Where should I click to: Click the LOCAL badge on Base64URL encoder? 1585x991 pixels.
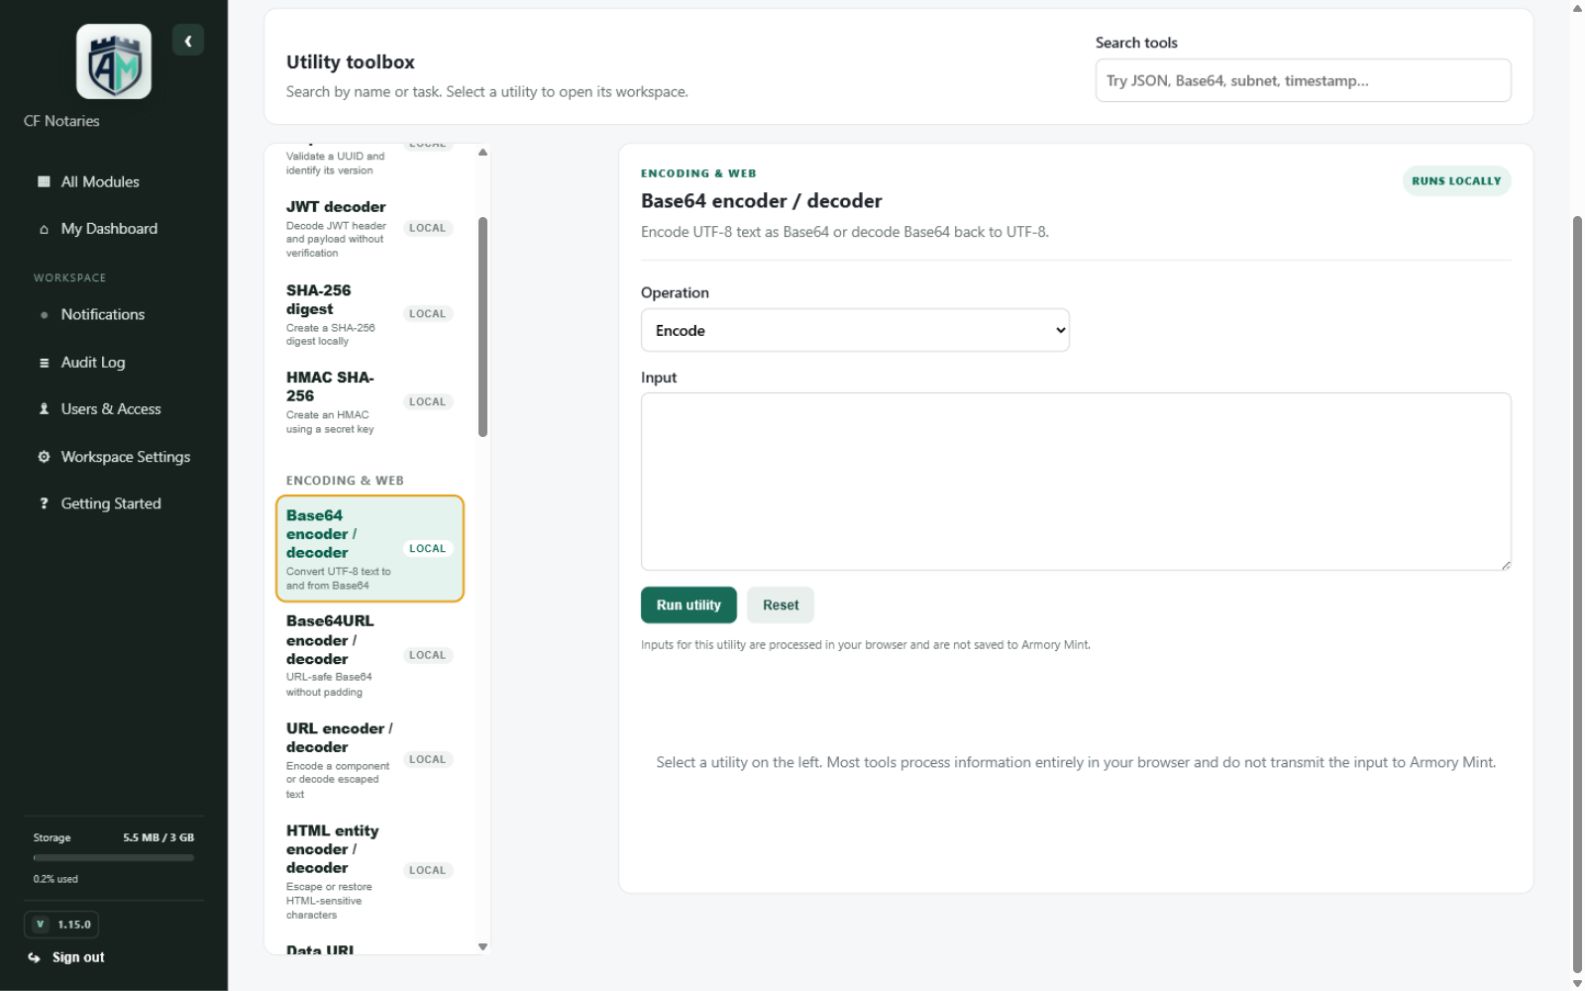tap(427, 656)
